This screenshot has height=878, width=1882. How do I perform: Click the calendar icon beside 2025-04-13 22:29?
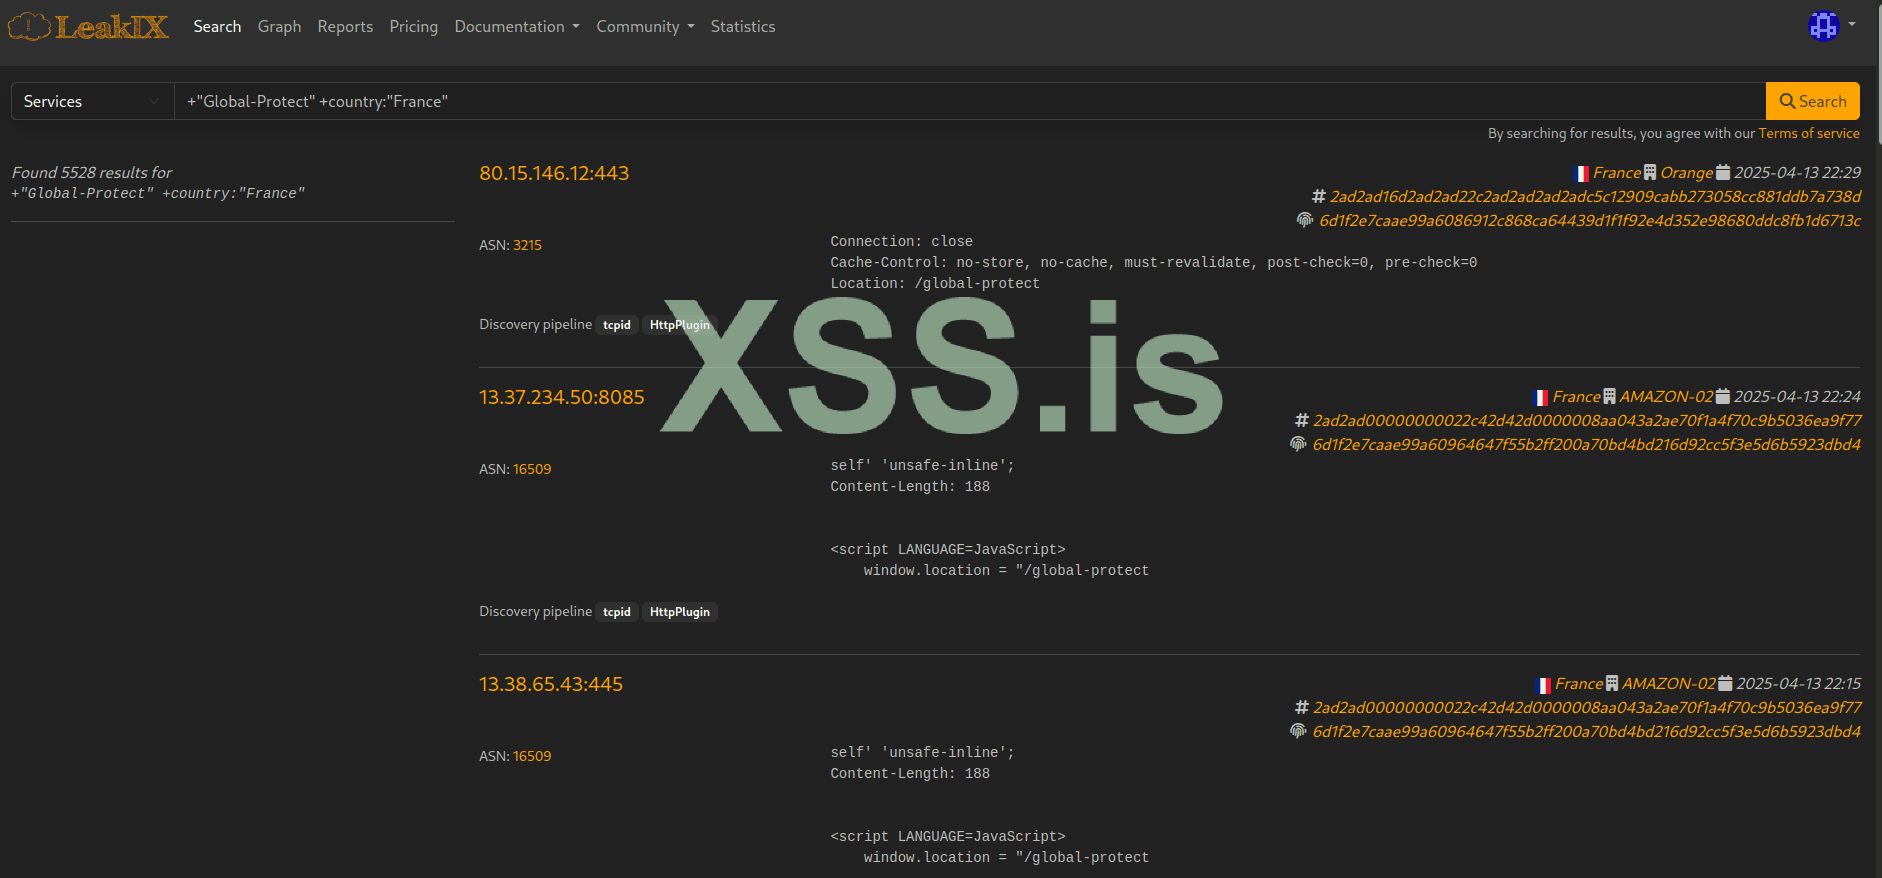pos(1723,172)
